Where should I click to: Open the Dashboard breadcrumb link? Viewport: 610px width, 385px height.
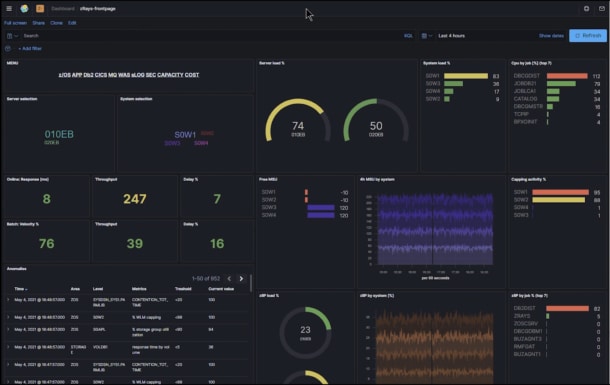[x=63, y=9]
